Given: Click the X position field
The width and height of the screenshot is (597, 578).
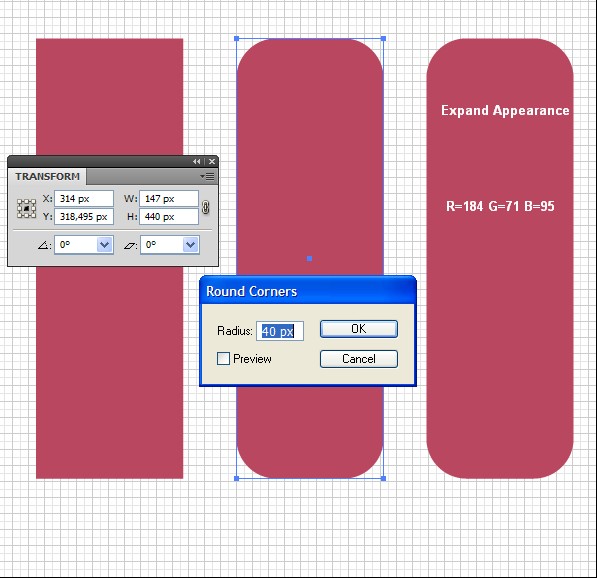Looking at the screenshot, I should click(84, 199).
